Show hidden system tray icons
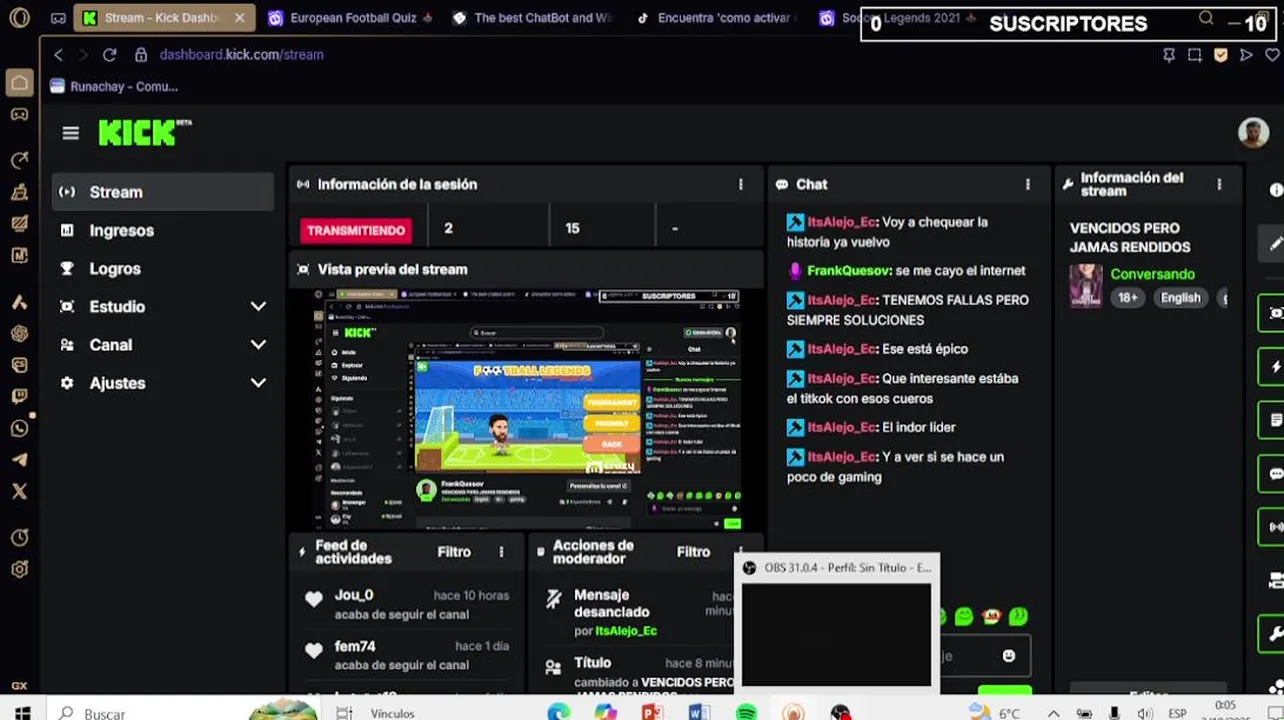 tap(1053, 713)
